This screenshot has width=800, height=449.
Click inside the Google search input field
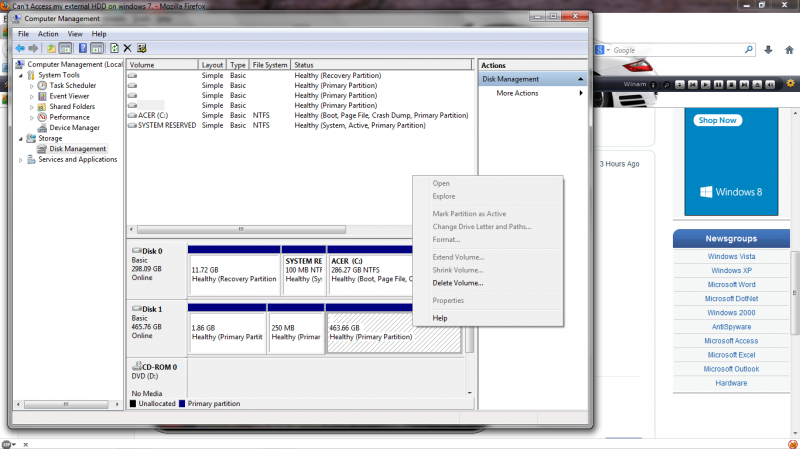pos(677,50)
